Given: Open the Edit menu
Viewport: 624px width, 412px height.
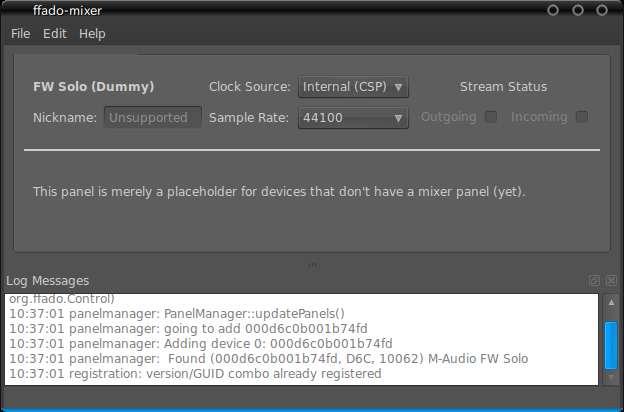Looking at the screenshot, I should click(55, 34).
